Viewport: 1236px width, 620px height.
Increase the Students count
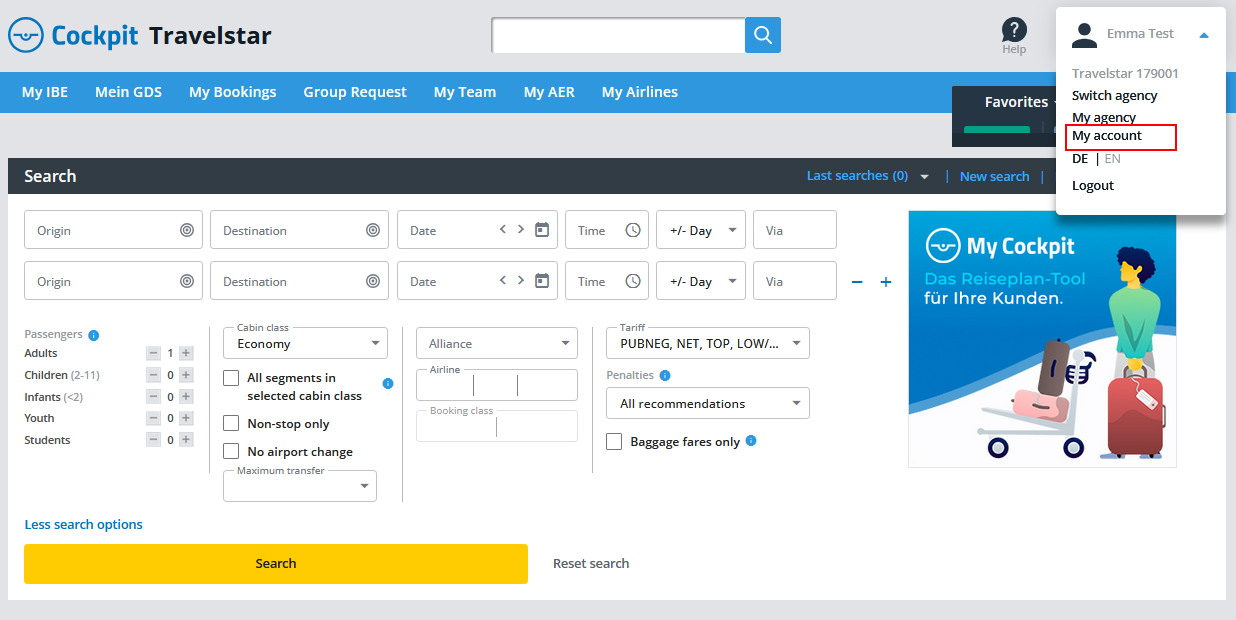(186, 440)
